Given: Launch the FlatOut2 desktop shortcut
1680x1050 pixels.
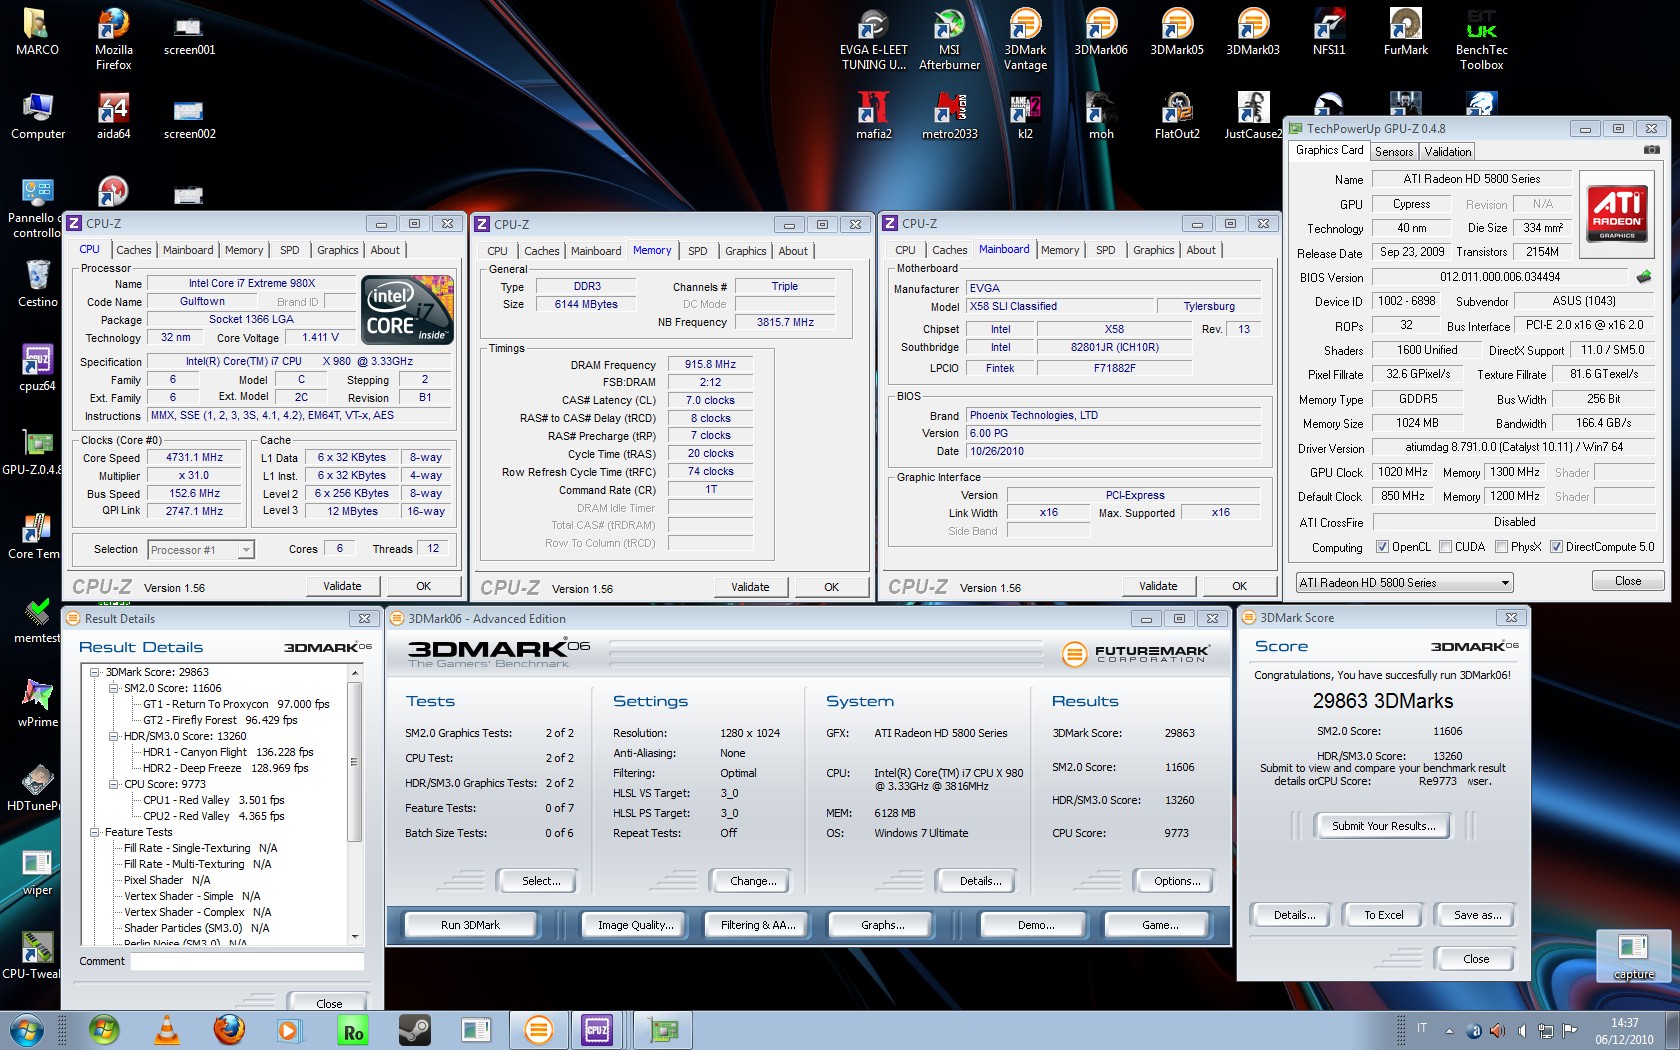Looking at the screenshot, I should coord(1177,116).
